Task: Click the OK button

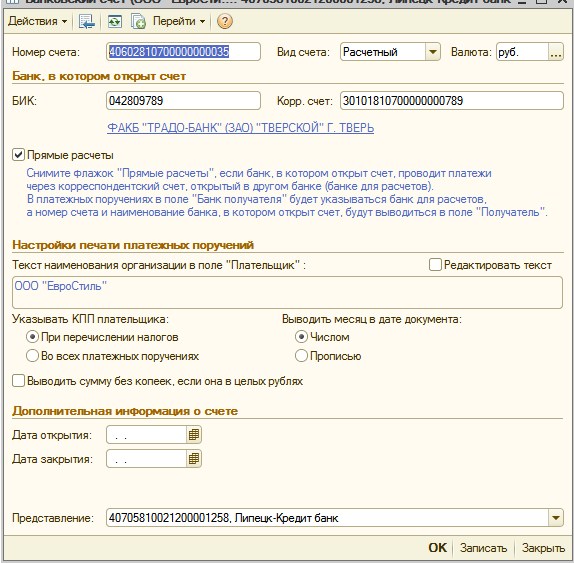Action: coord(437,548)
